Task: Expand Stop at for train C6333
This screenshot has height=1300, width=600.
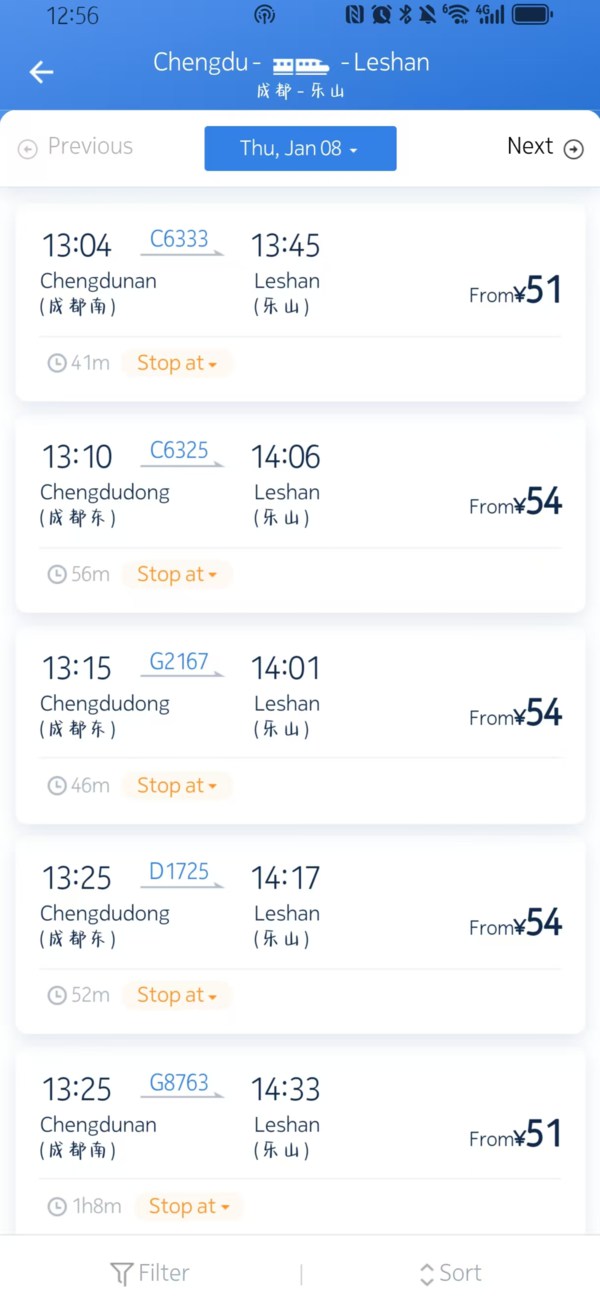Action: pyautogui.click(x=177, y=363)
